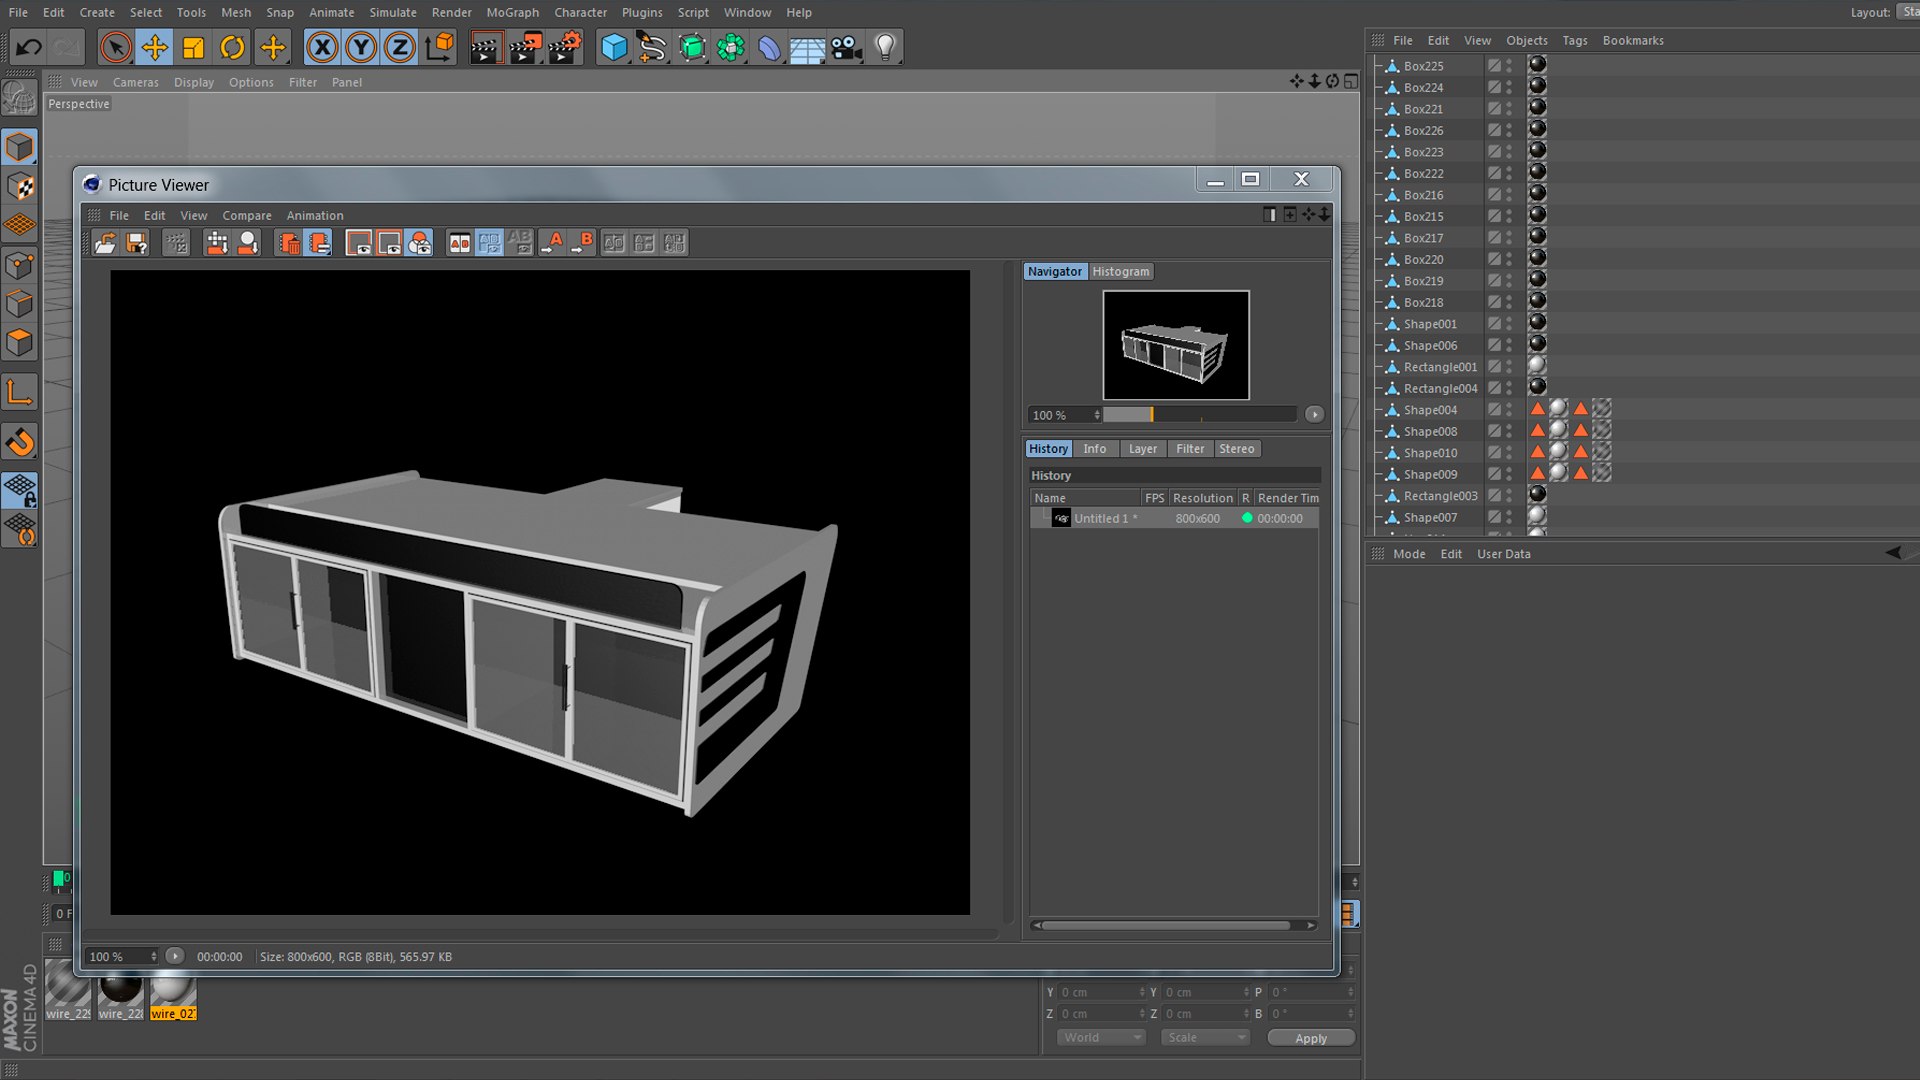Click the Undo arrow icon
The image size is (1920, 1080).
[28, 47]
